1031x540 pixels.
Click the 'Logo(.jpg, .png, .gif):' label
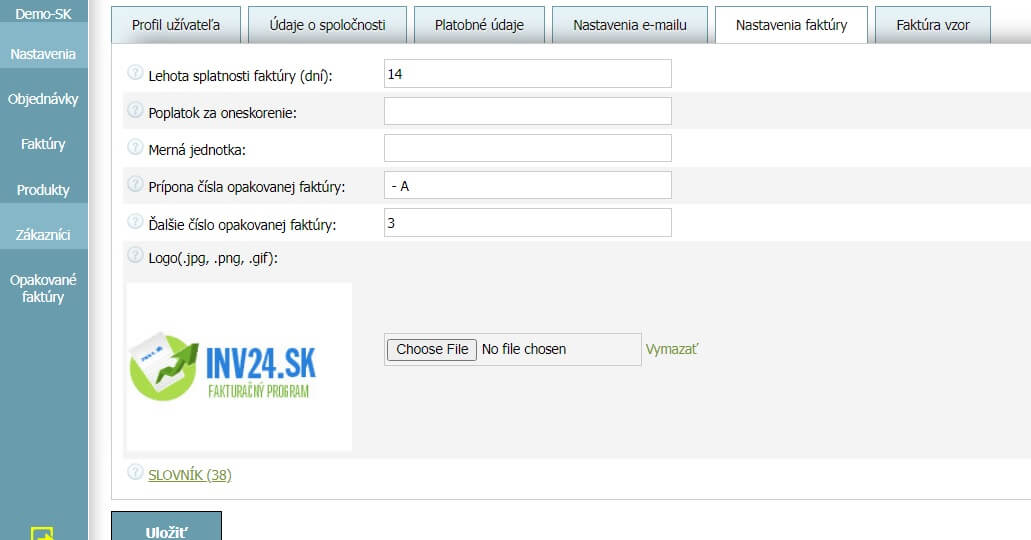point(213,258)
